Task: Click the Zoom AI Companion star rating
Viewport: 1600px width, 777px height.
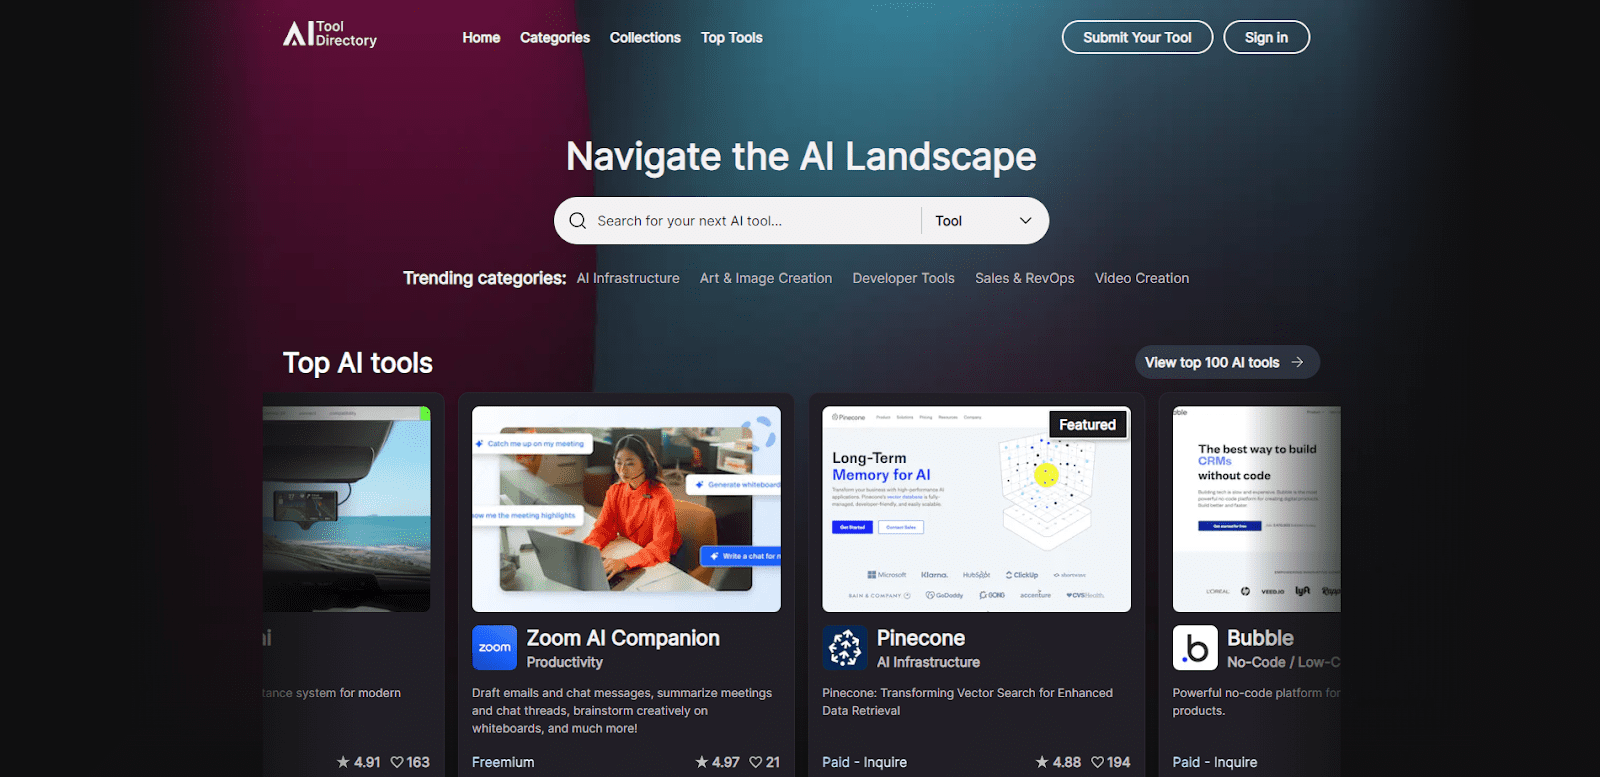Action: click(x=718, y=762)
